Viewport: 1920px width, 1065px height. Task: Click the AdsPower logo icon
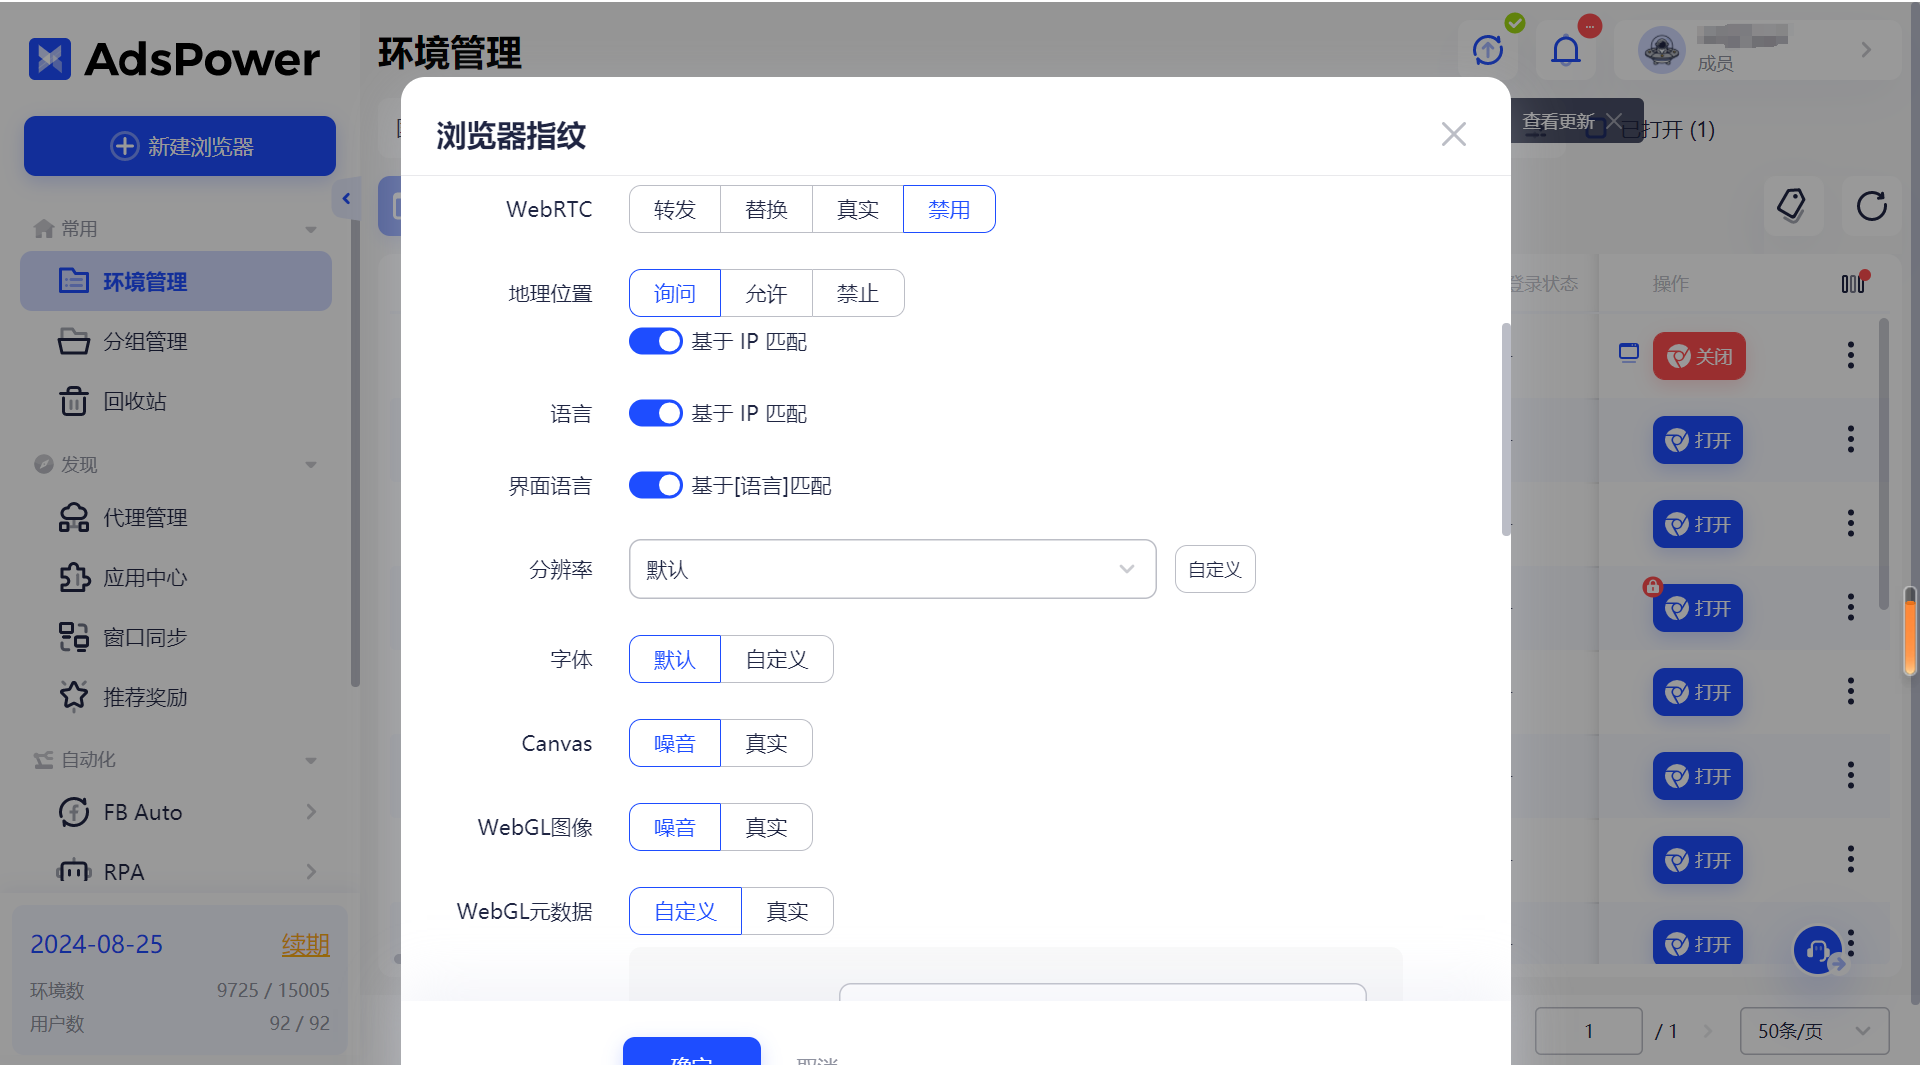[x=50, y=59]
